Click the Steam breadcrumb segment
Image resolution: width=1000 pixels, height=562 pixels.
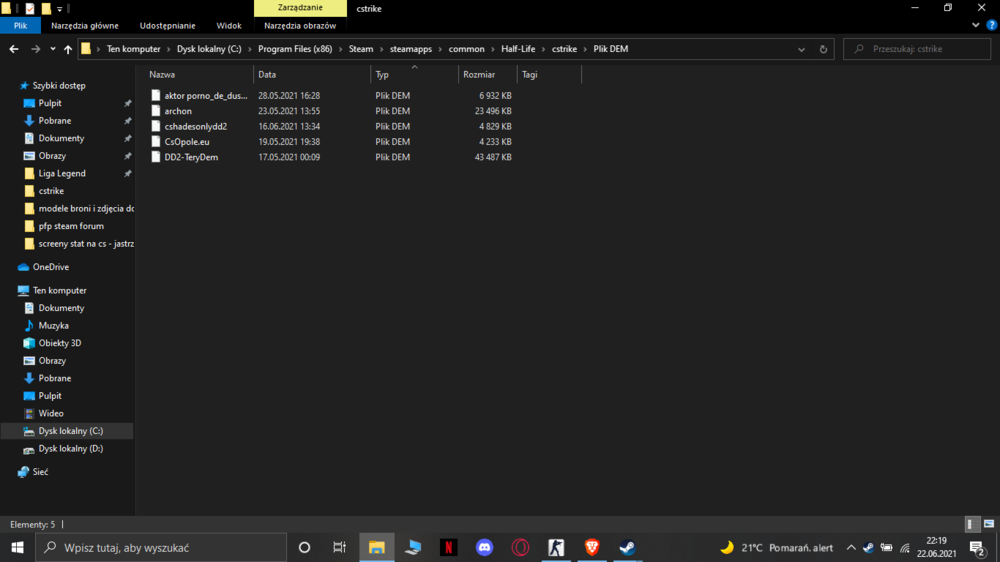(x=361, y=49)
